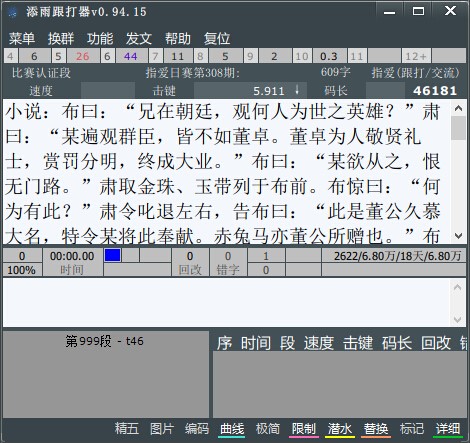The image size is (470, 443).
Task: Click the 00:00.00 timer display
Action: (x=72, y=256)
